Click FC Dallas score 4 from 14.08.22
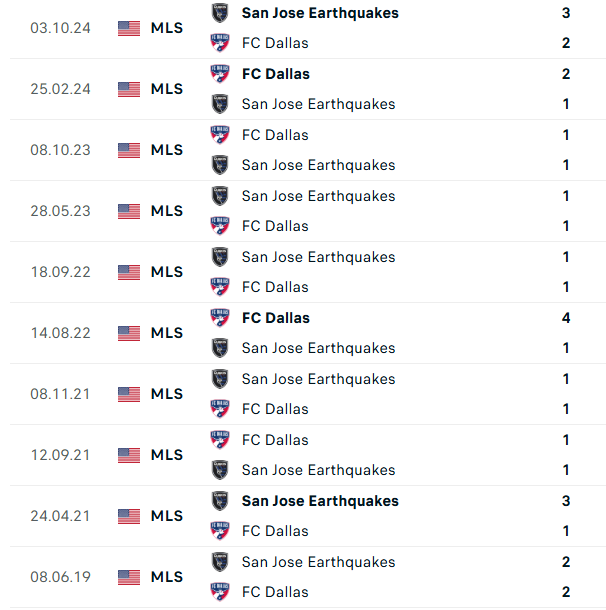 click(x=566, y=318)
